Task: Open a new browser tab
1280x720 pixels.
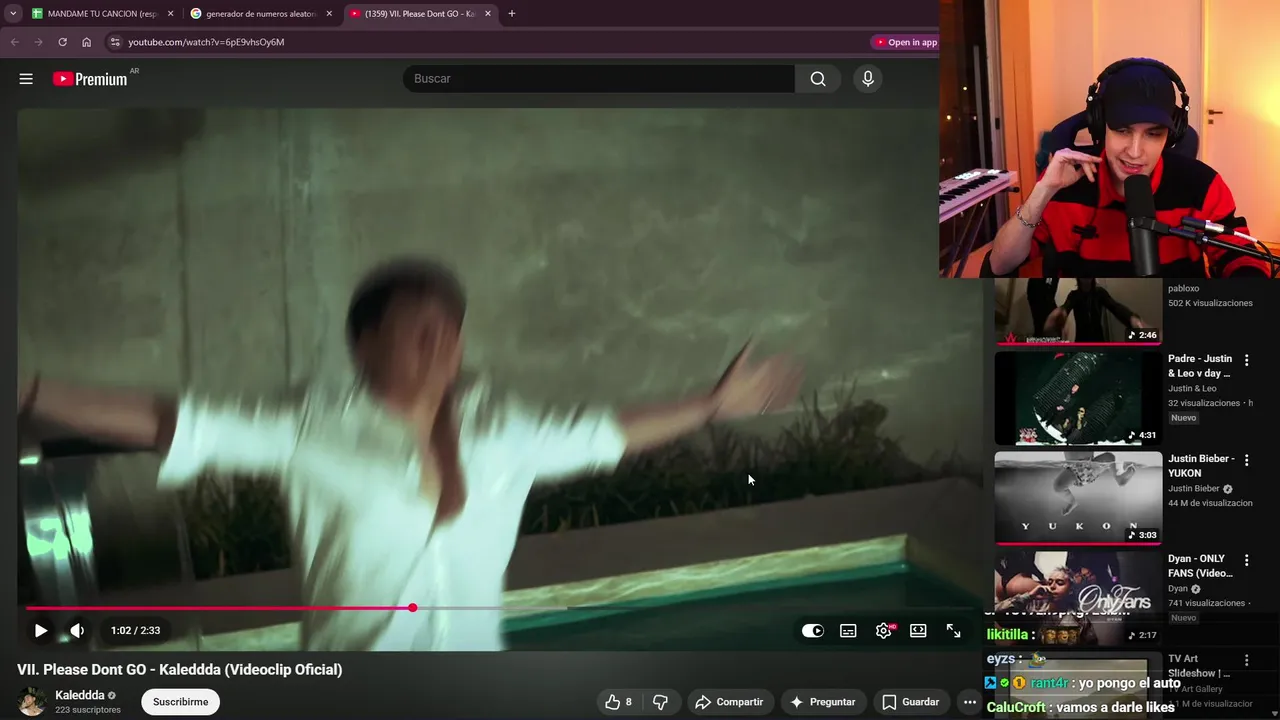Action: [512, 14]
